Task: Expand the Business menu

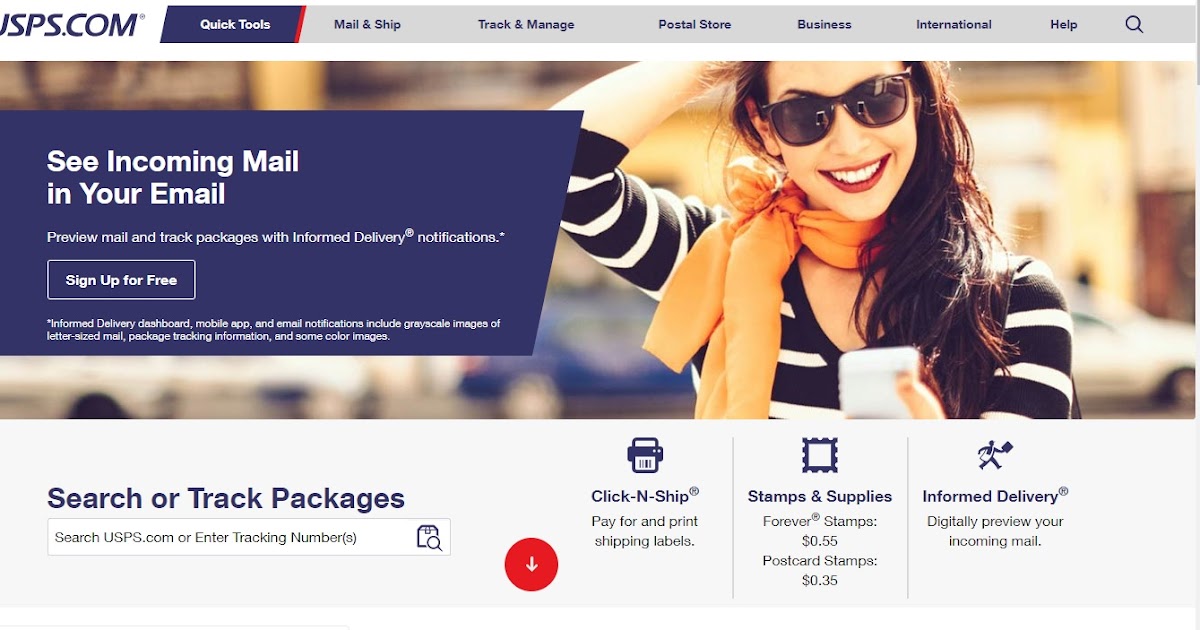Action: tap(825, 24)
